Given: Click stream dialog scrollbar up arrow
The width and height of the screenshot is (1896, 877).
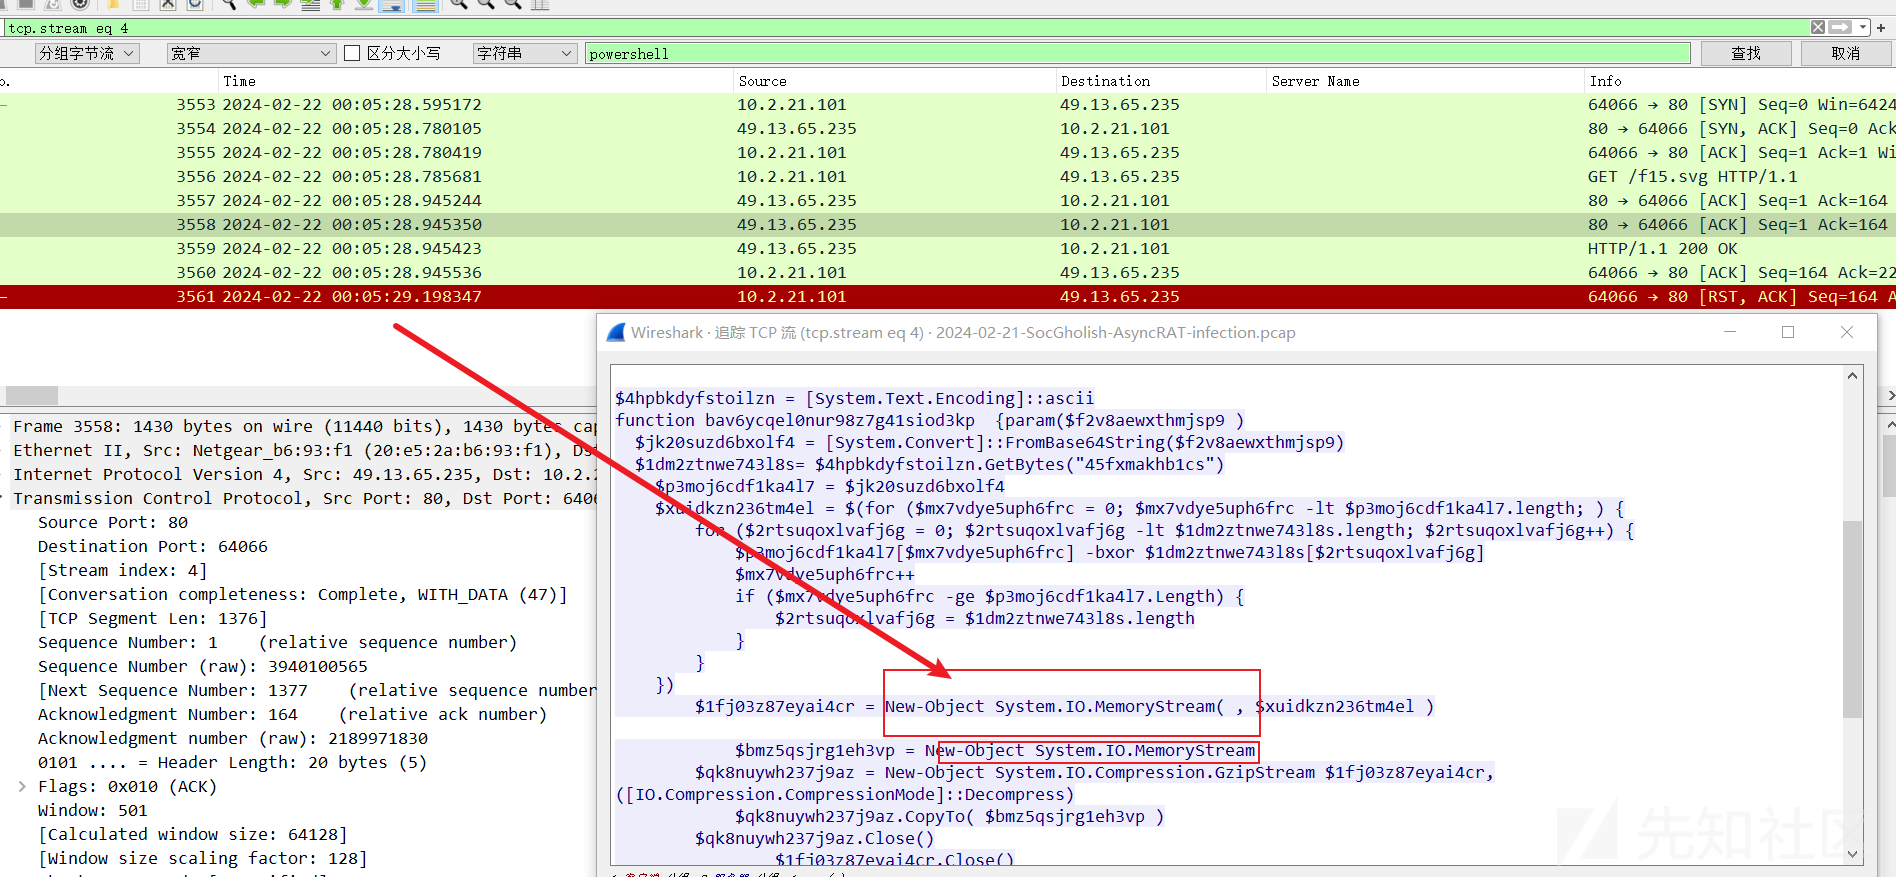Looking at the screenshot, I should pyautogui.click(x=1852, y=376).
